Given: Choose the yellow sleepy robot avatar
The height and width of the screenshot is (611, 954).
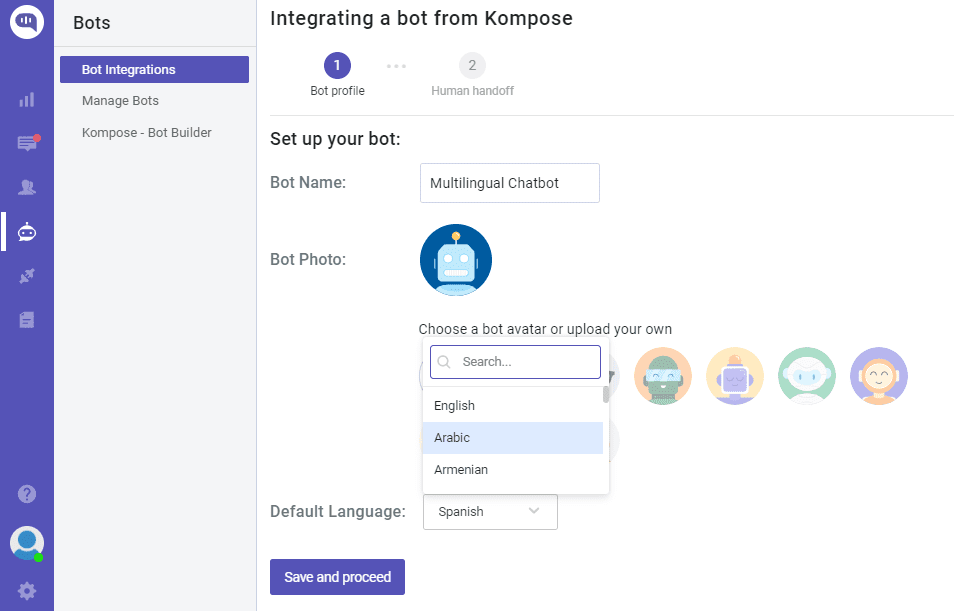Looking at the screenshot, I should coord(734,376).
